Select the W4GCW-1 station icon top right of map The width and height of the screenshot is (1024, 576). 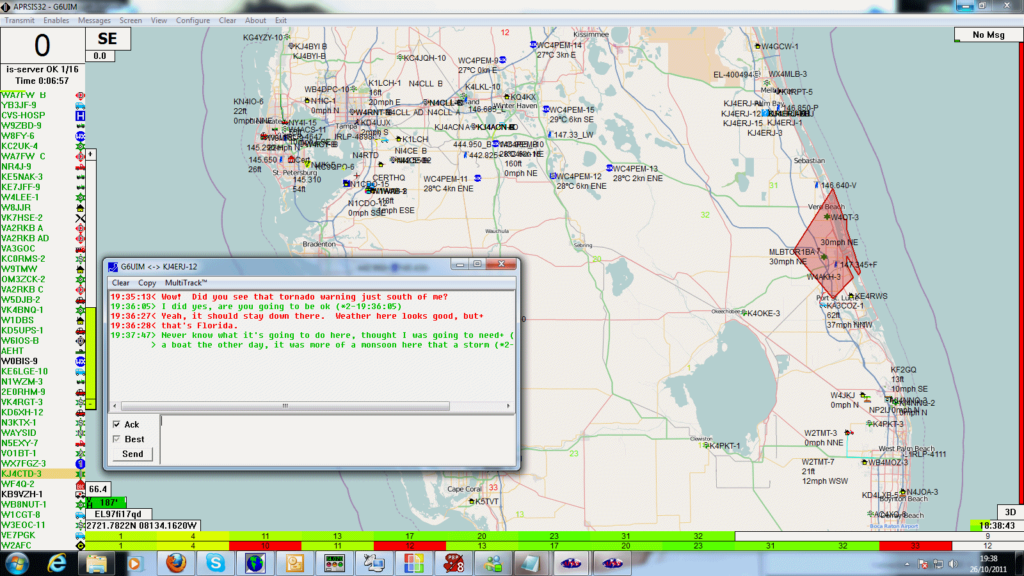pyautogui.click(x=757, y=45)
